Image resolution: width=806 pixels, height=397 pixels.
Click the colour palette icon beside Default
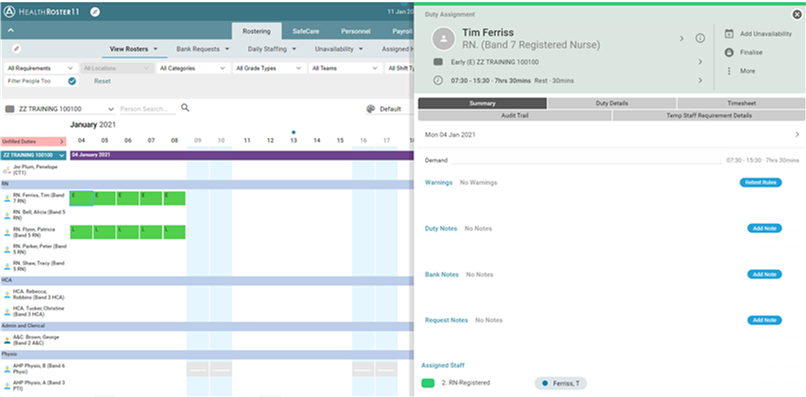click(371, 109)
